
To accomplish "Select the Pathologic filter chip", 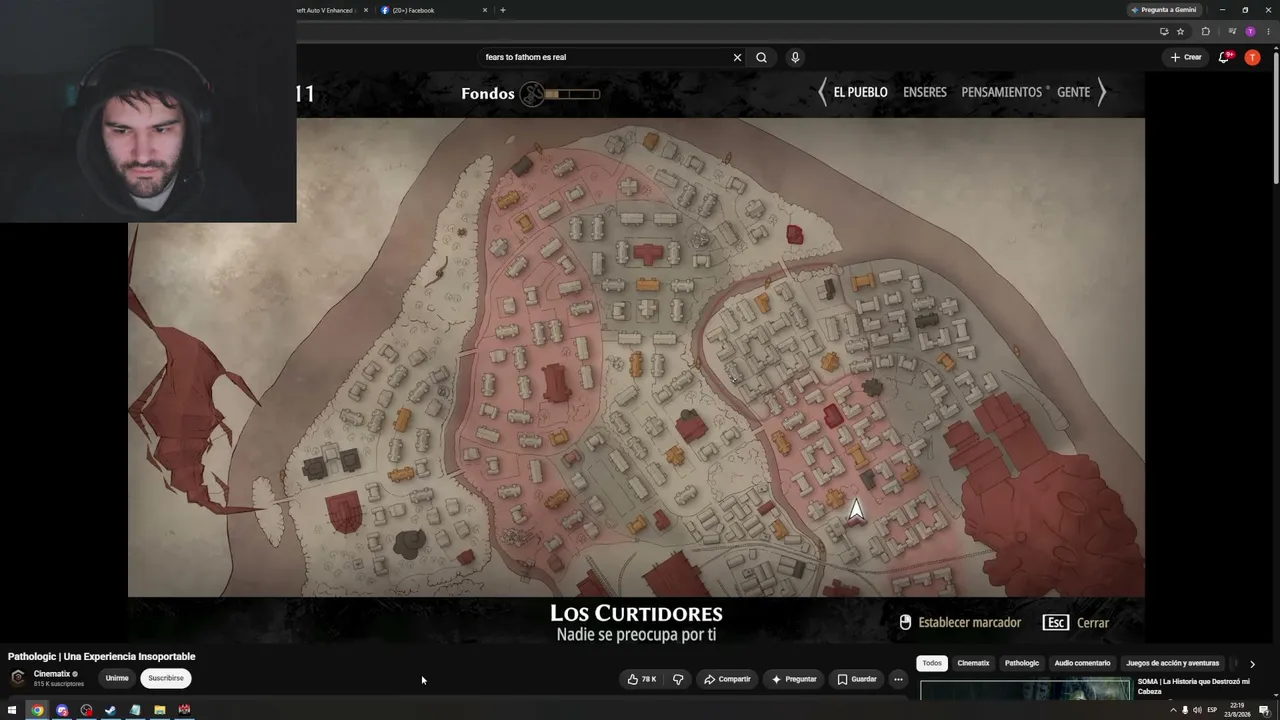I will (x=1022, y=663).
